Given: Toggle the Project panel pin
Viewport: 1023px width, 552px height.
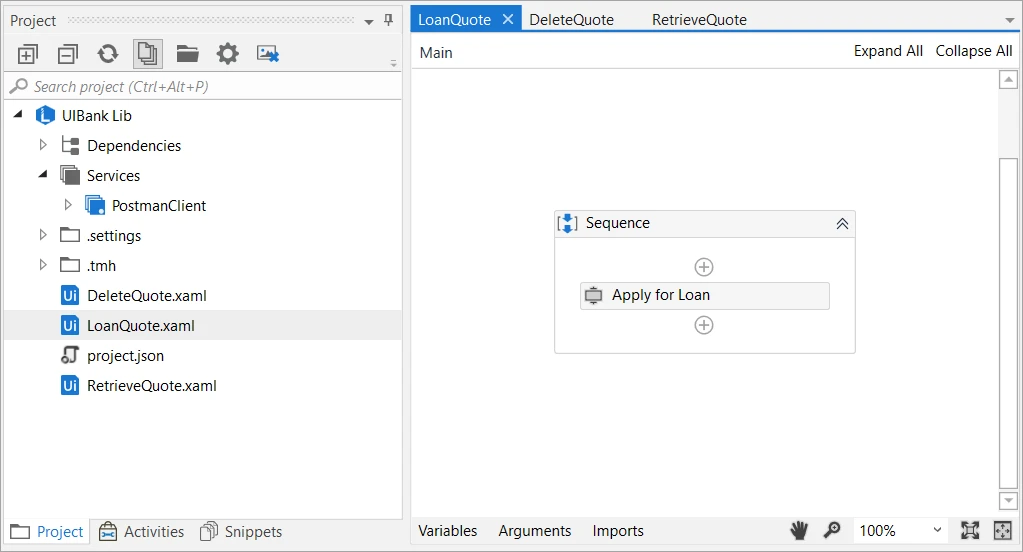Looking at the screenshot, I should point(389,20).
